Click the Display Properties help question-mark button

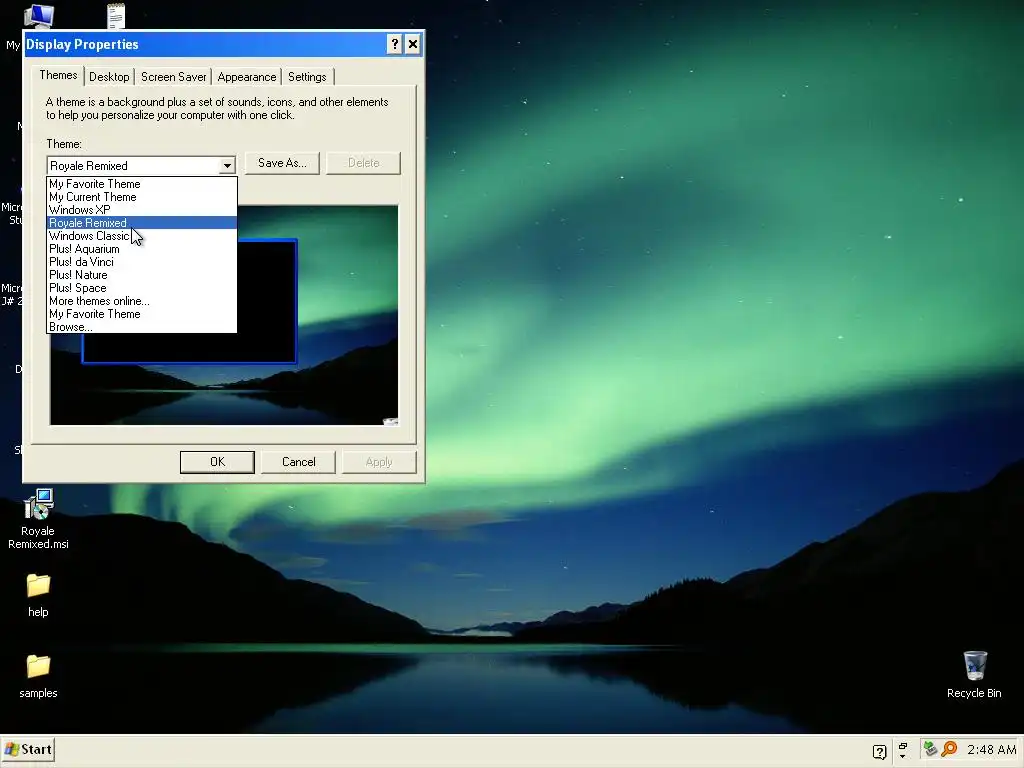pyautogui.click(x=394, y=44)
